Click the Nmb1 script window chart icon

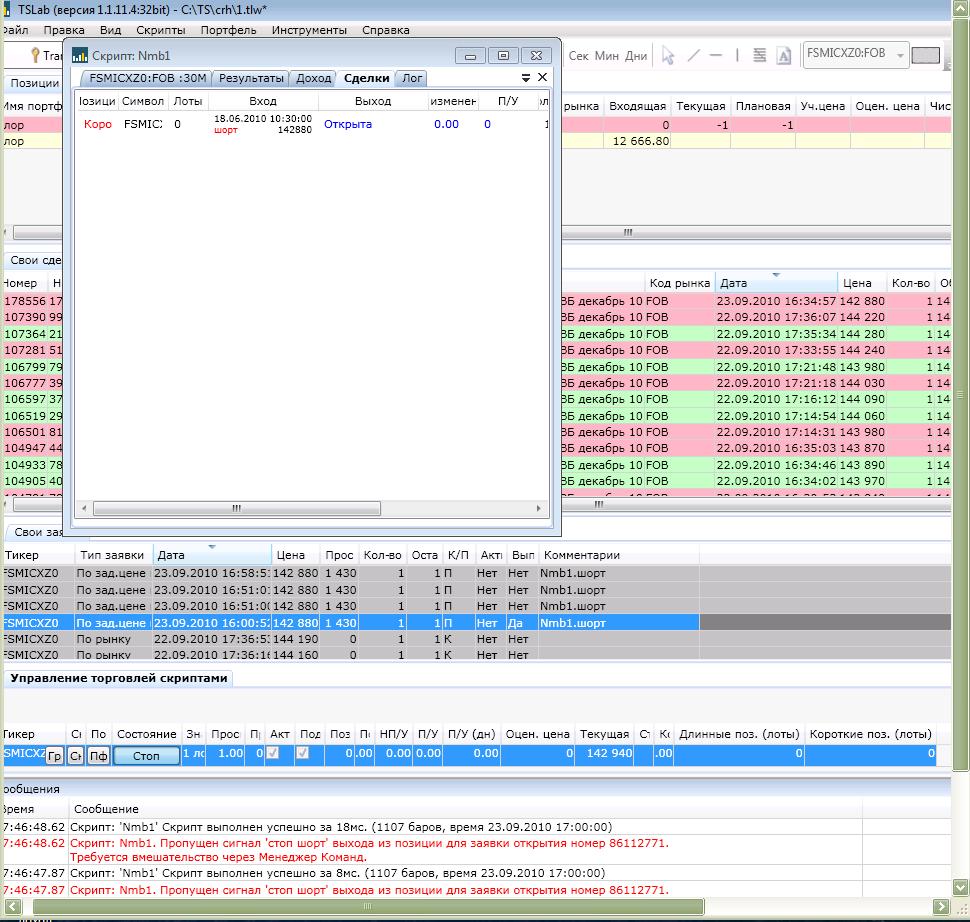pyautogui.click(x=79, y=56)
